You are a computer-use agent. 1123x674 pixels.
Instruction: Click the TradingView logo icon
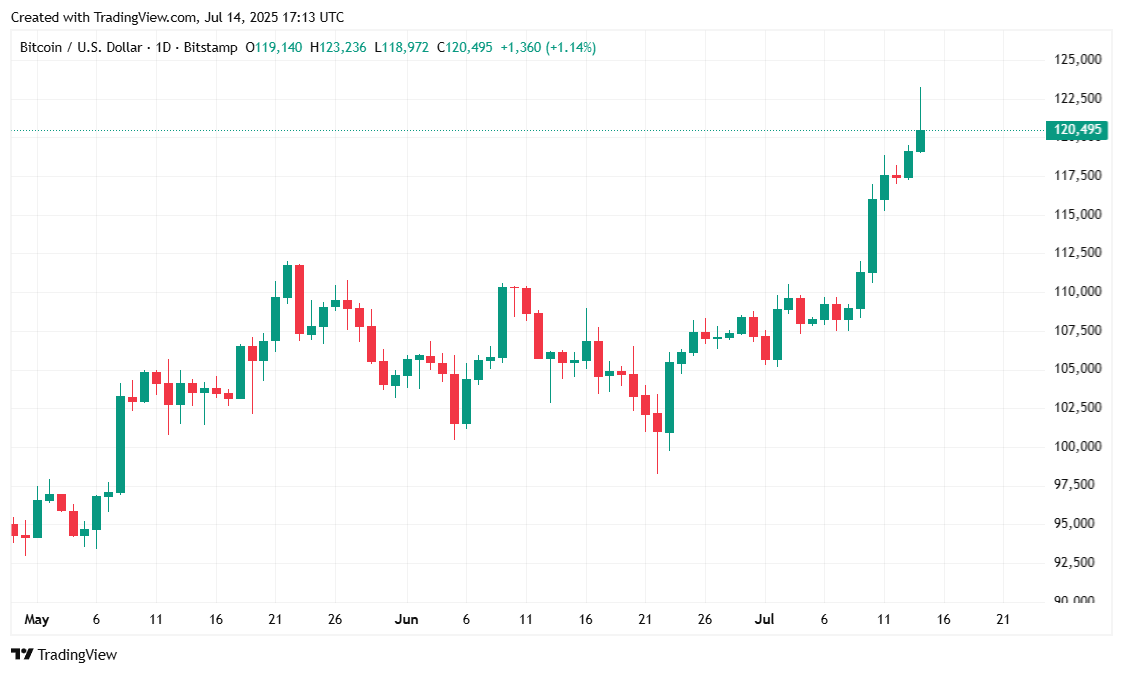(21, 654)
